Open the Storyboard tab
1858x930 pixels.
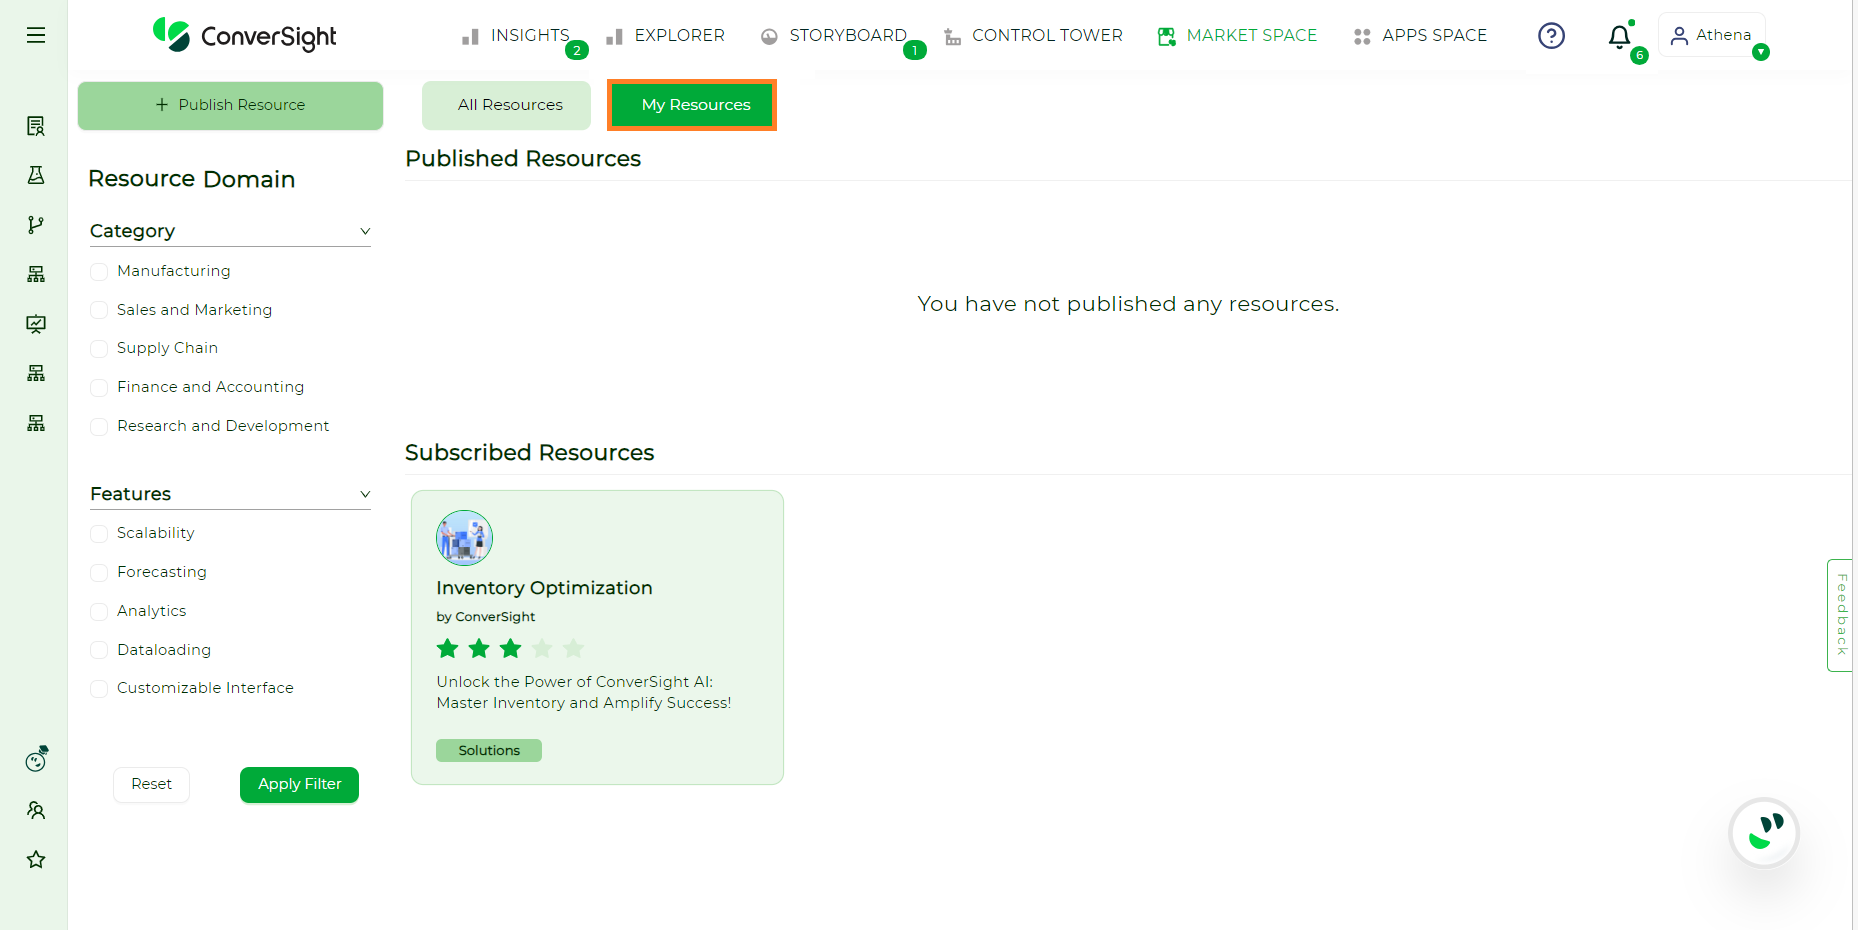(x=833, y=36)
